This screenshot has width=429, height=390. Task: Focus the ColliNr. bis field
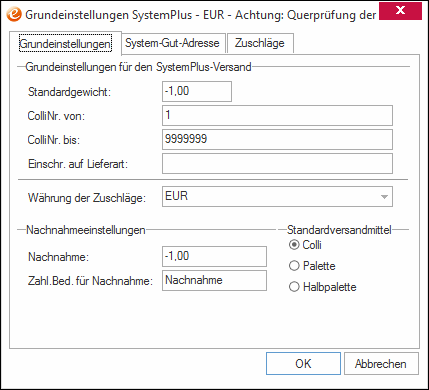point(277,139)
